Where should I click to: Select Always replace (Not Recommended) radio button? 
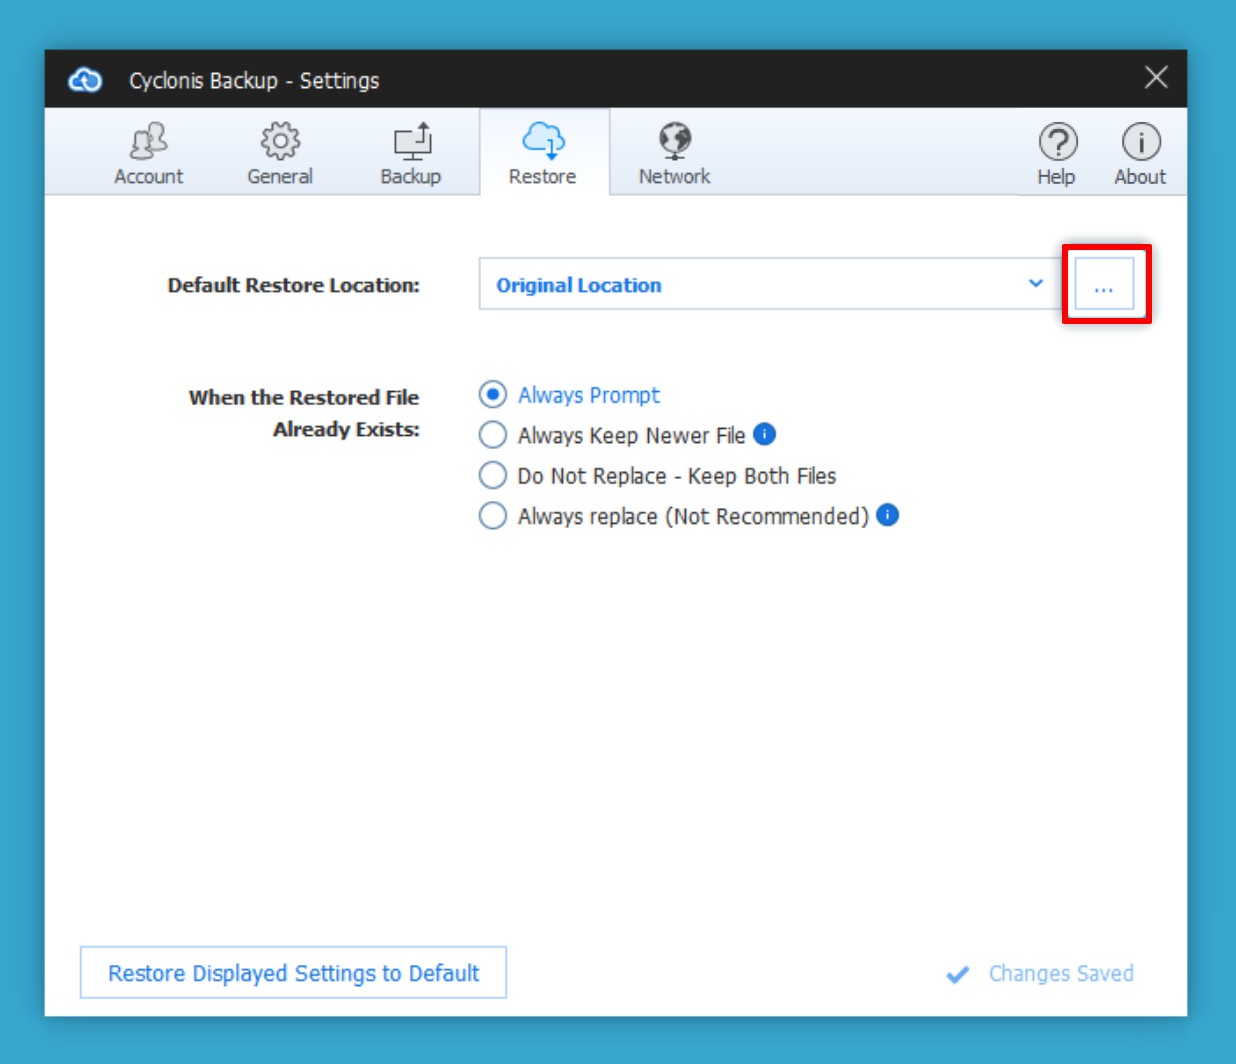(x=493, y=516)
